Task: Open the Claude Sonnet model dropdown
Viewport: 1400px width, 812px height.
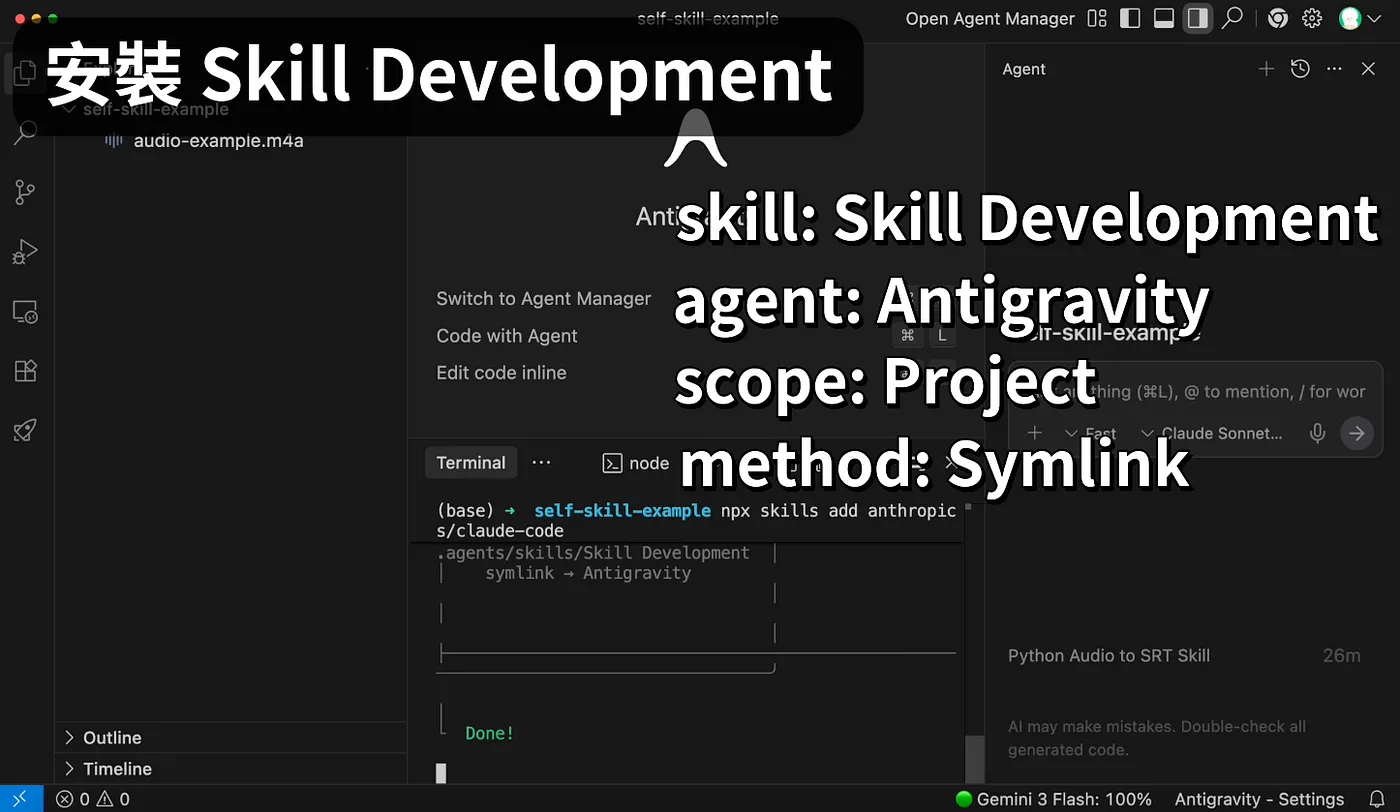Action: (1212, 433)
